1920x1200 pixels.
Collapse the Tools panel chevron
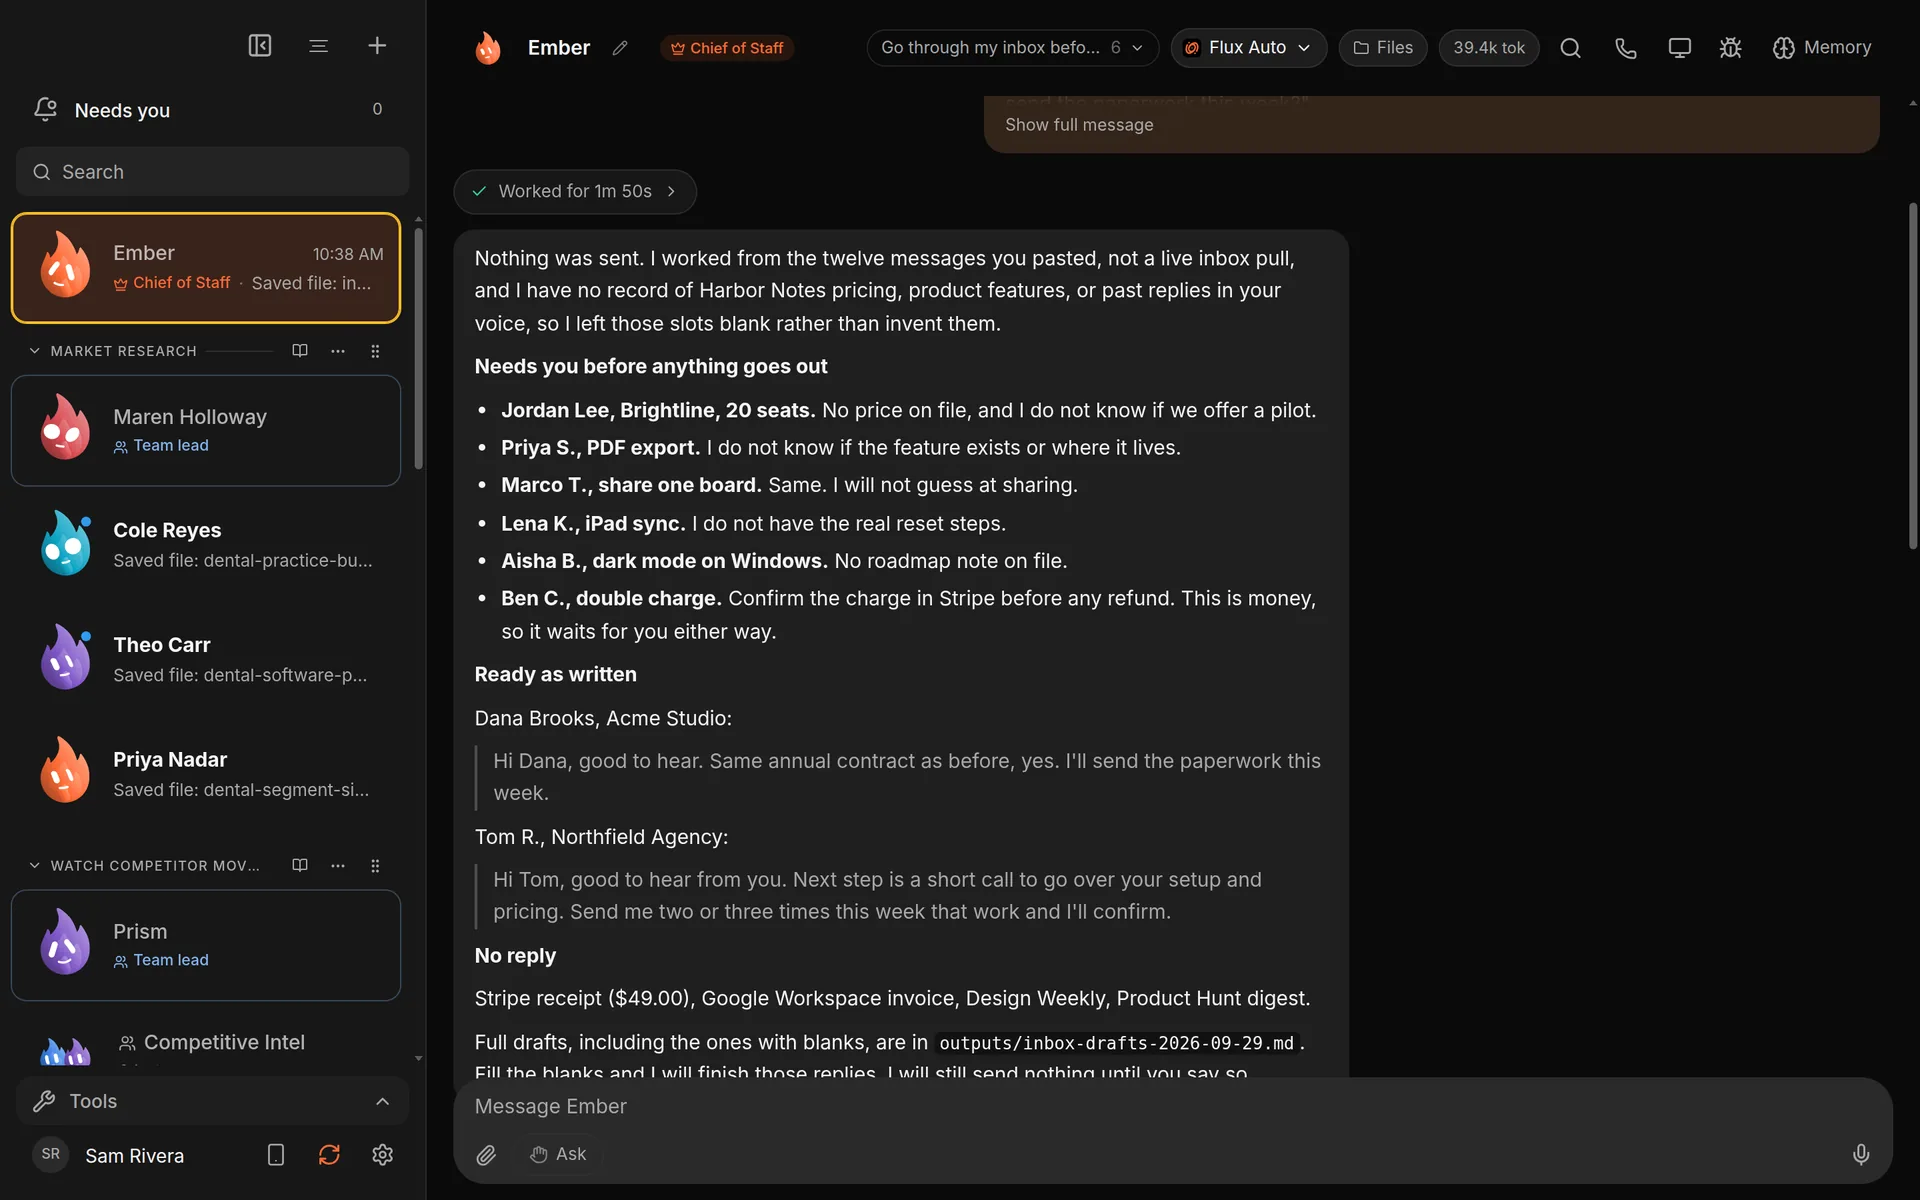(382, 1101)
